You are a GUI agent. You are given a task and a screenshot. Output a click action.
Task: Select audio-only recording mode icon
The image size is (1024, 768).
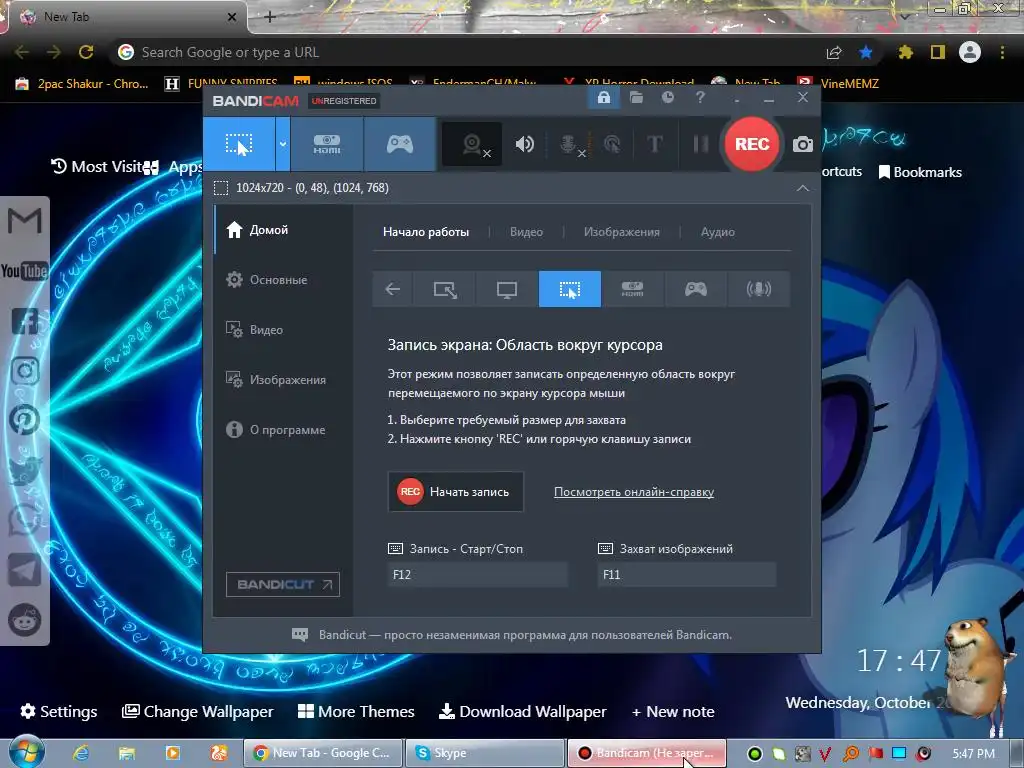(x=758, y=289)
